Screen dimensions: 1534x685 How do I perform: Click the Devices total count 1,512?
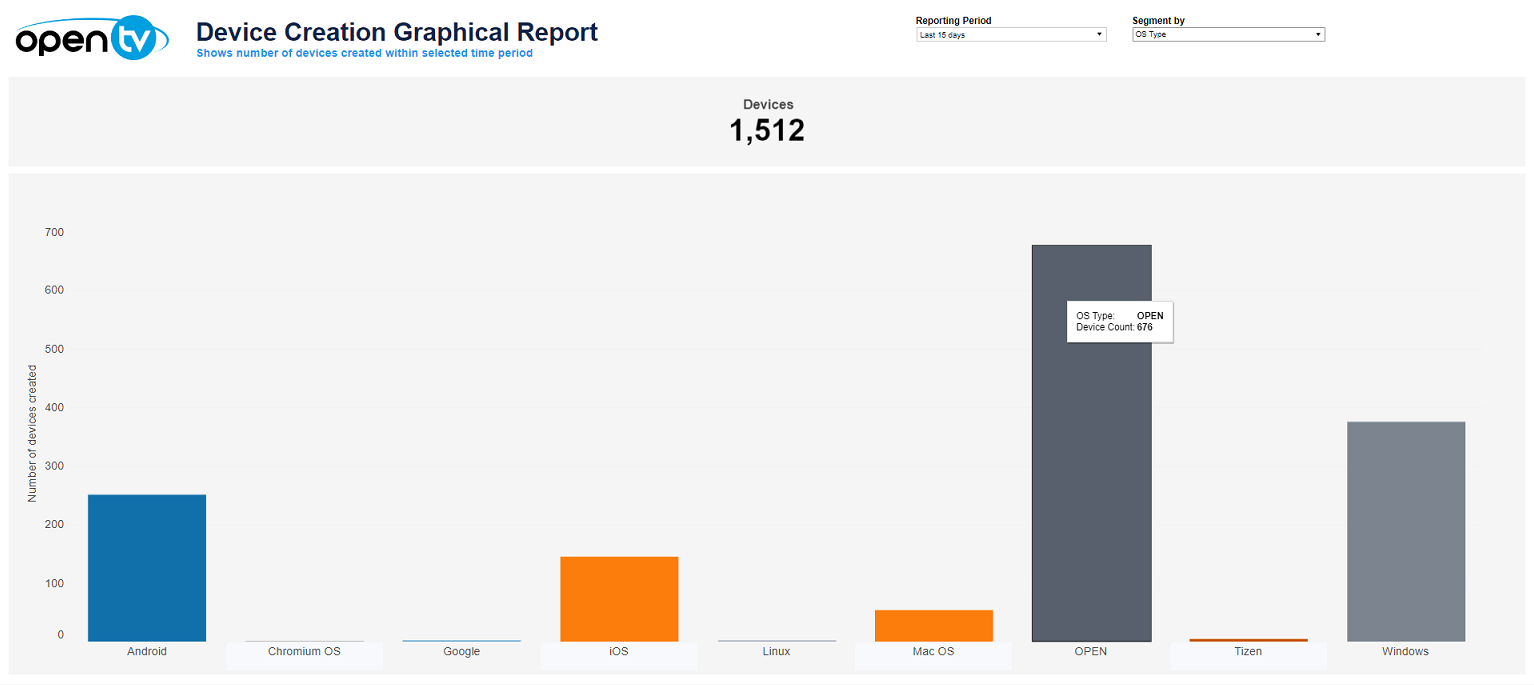[767, 131]
